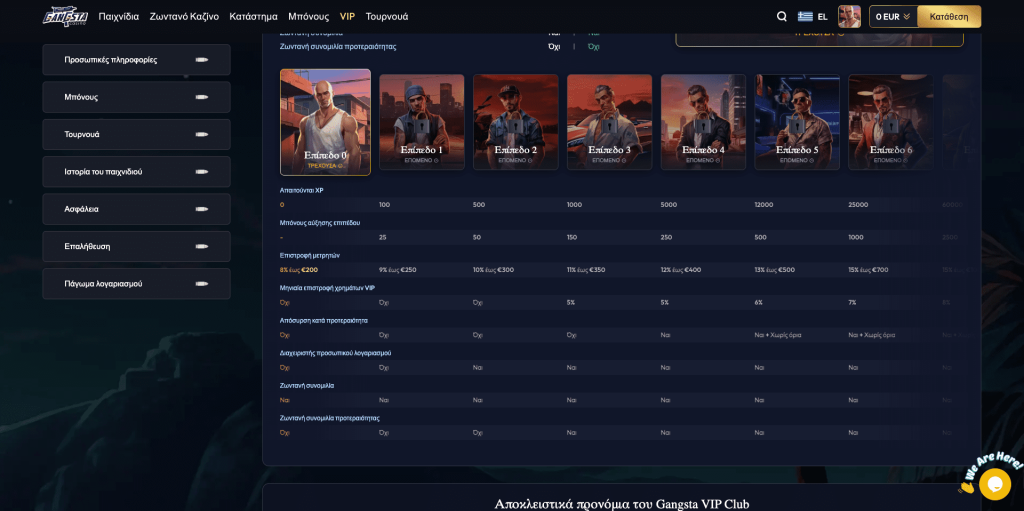Go to Ζωντανό Καζίνο menu item
Viewport: 1024px width, 511px height.
(184, 16)
